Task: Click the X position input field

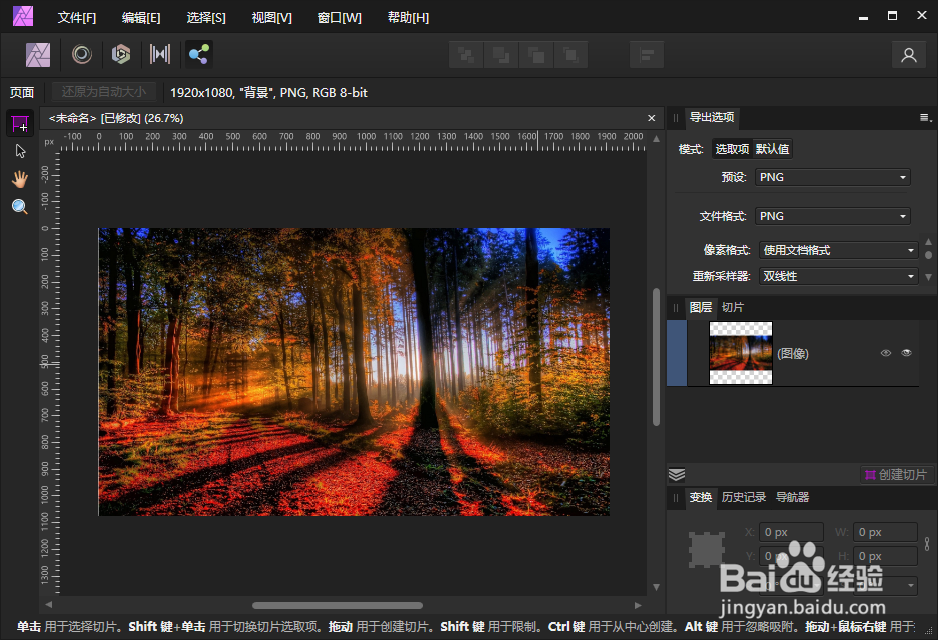Action: click(791, 531)
